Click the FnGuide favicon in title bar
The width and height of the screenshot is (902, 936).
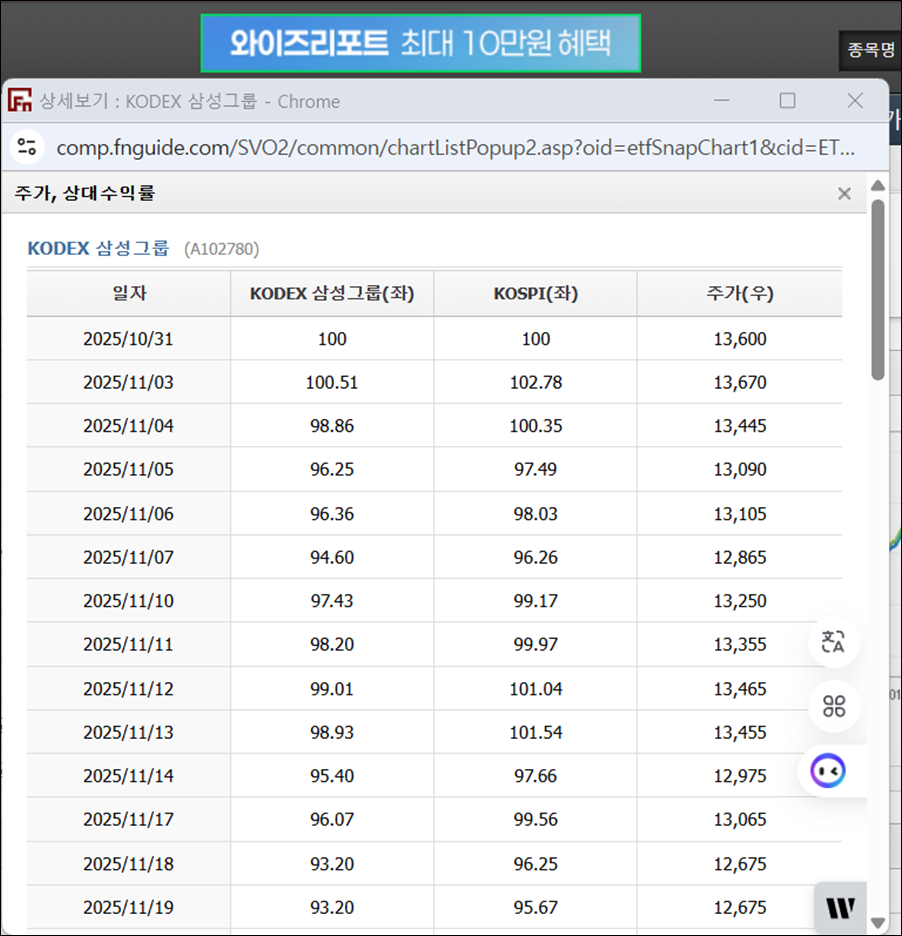20,100
